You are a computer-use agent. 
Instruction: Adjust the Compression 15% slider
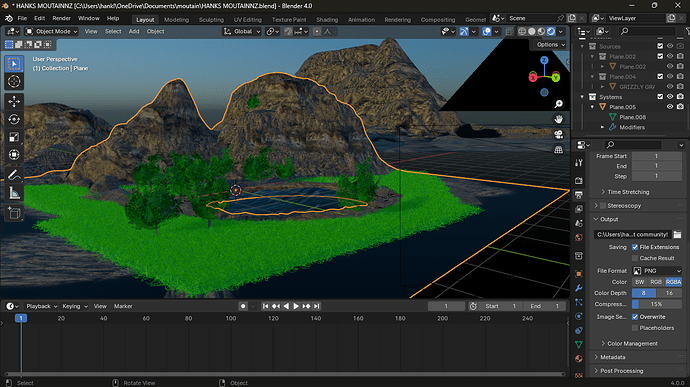(x=657, y=304)
